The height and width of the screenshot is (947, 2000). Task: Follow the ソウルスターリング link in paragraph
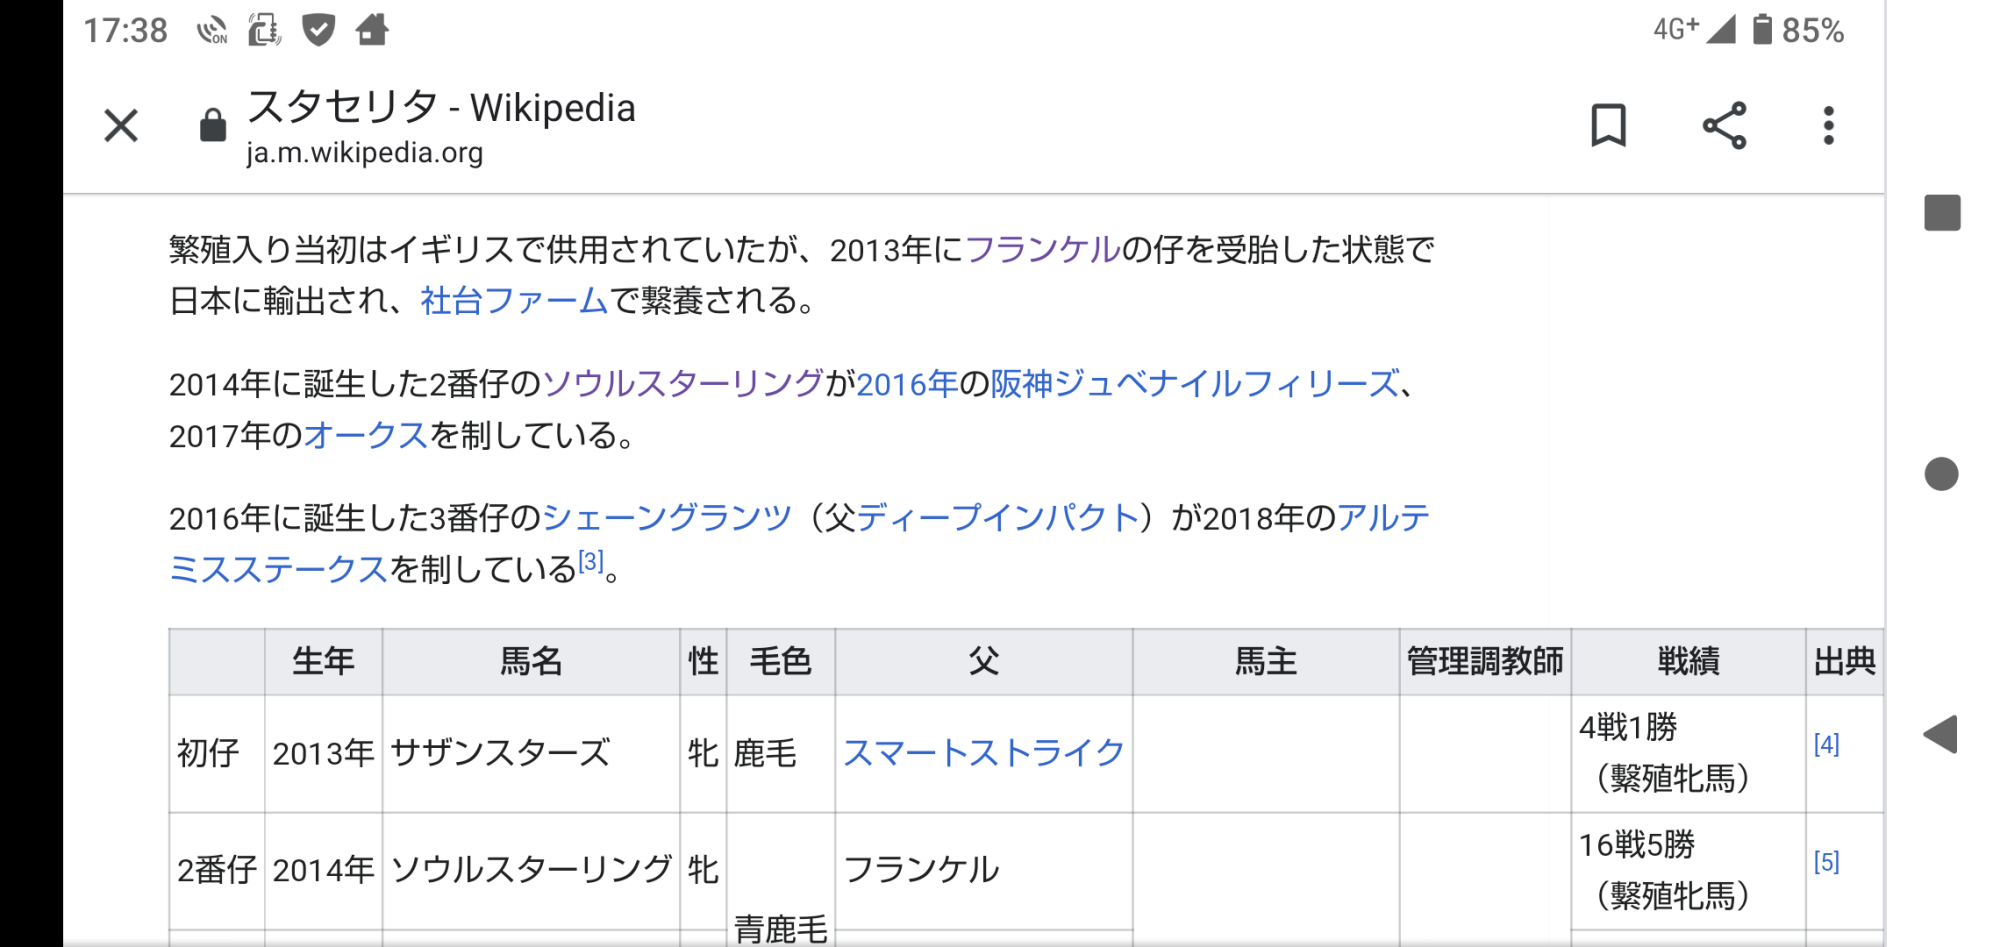click(x=683, y=383)
